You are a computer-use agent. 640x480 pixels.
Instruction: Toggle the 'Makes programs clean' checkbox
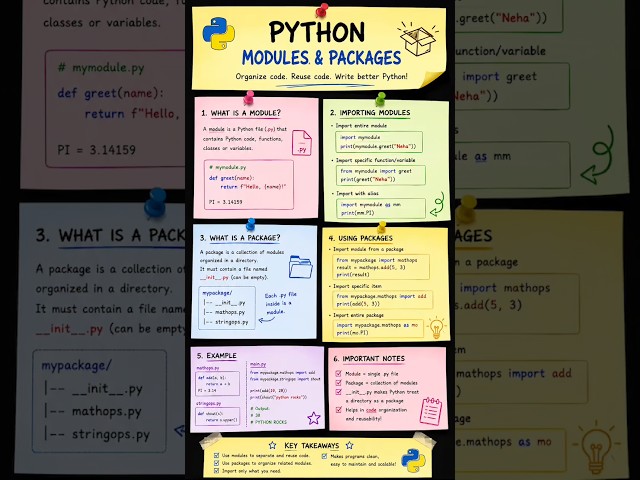[324, 456]
